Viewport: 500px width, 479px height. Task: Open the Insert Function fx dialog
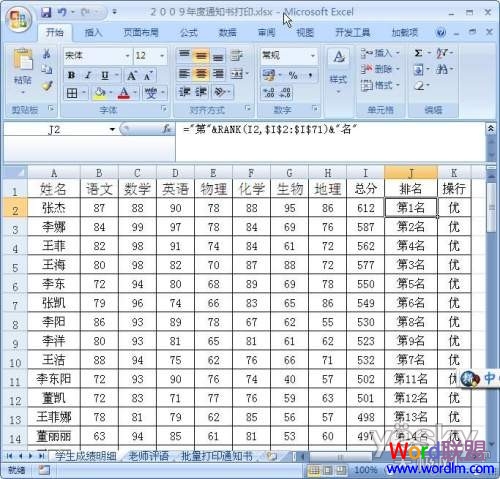click(x=167, y=128)
